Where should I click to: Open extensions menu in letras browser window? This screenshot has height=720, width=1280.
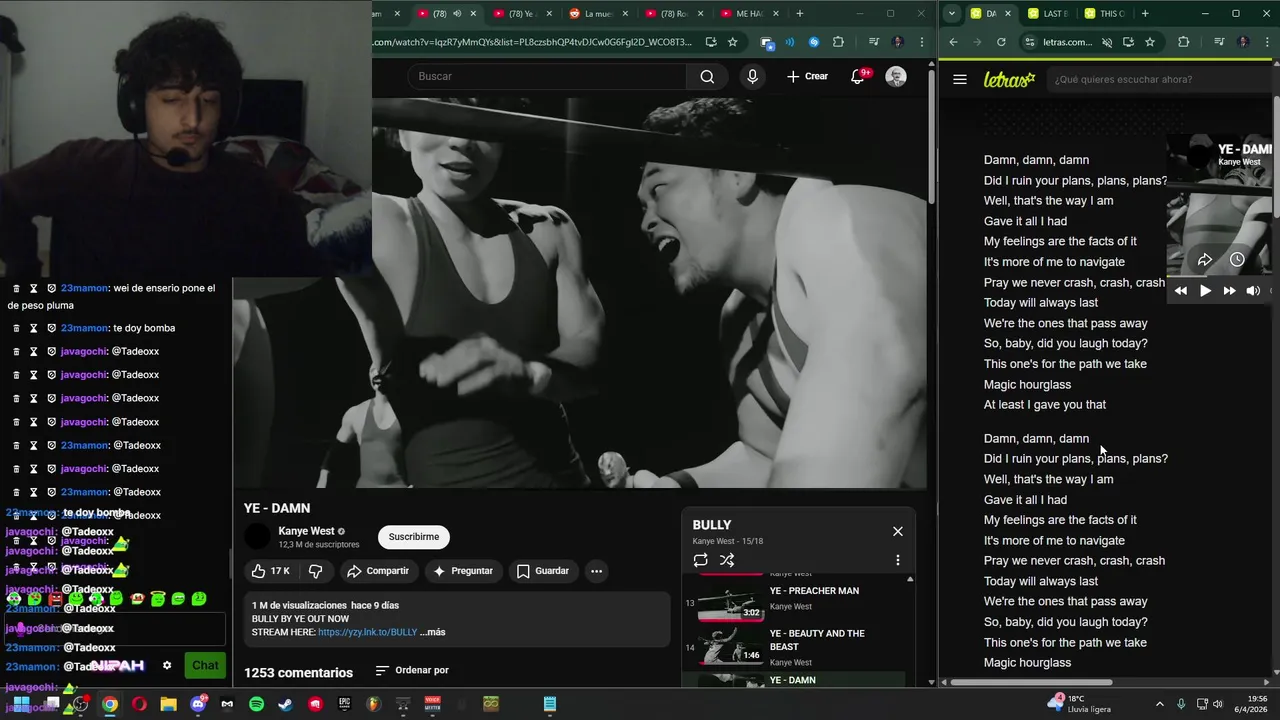[x=1184, y=42]
